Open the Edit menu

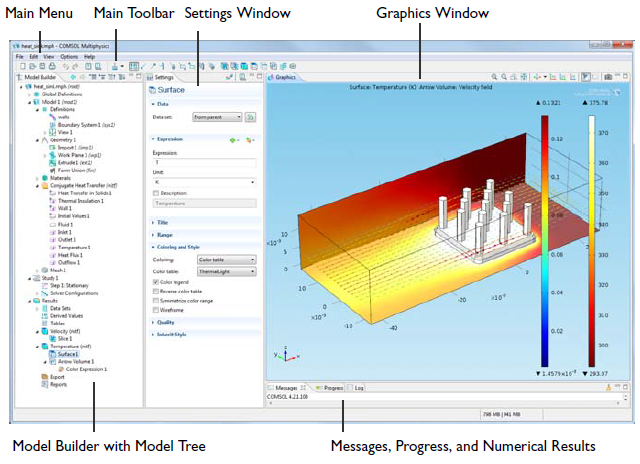click(x=33, y=57)
